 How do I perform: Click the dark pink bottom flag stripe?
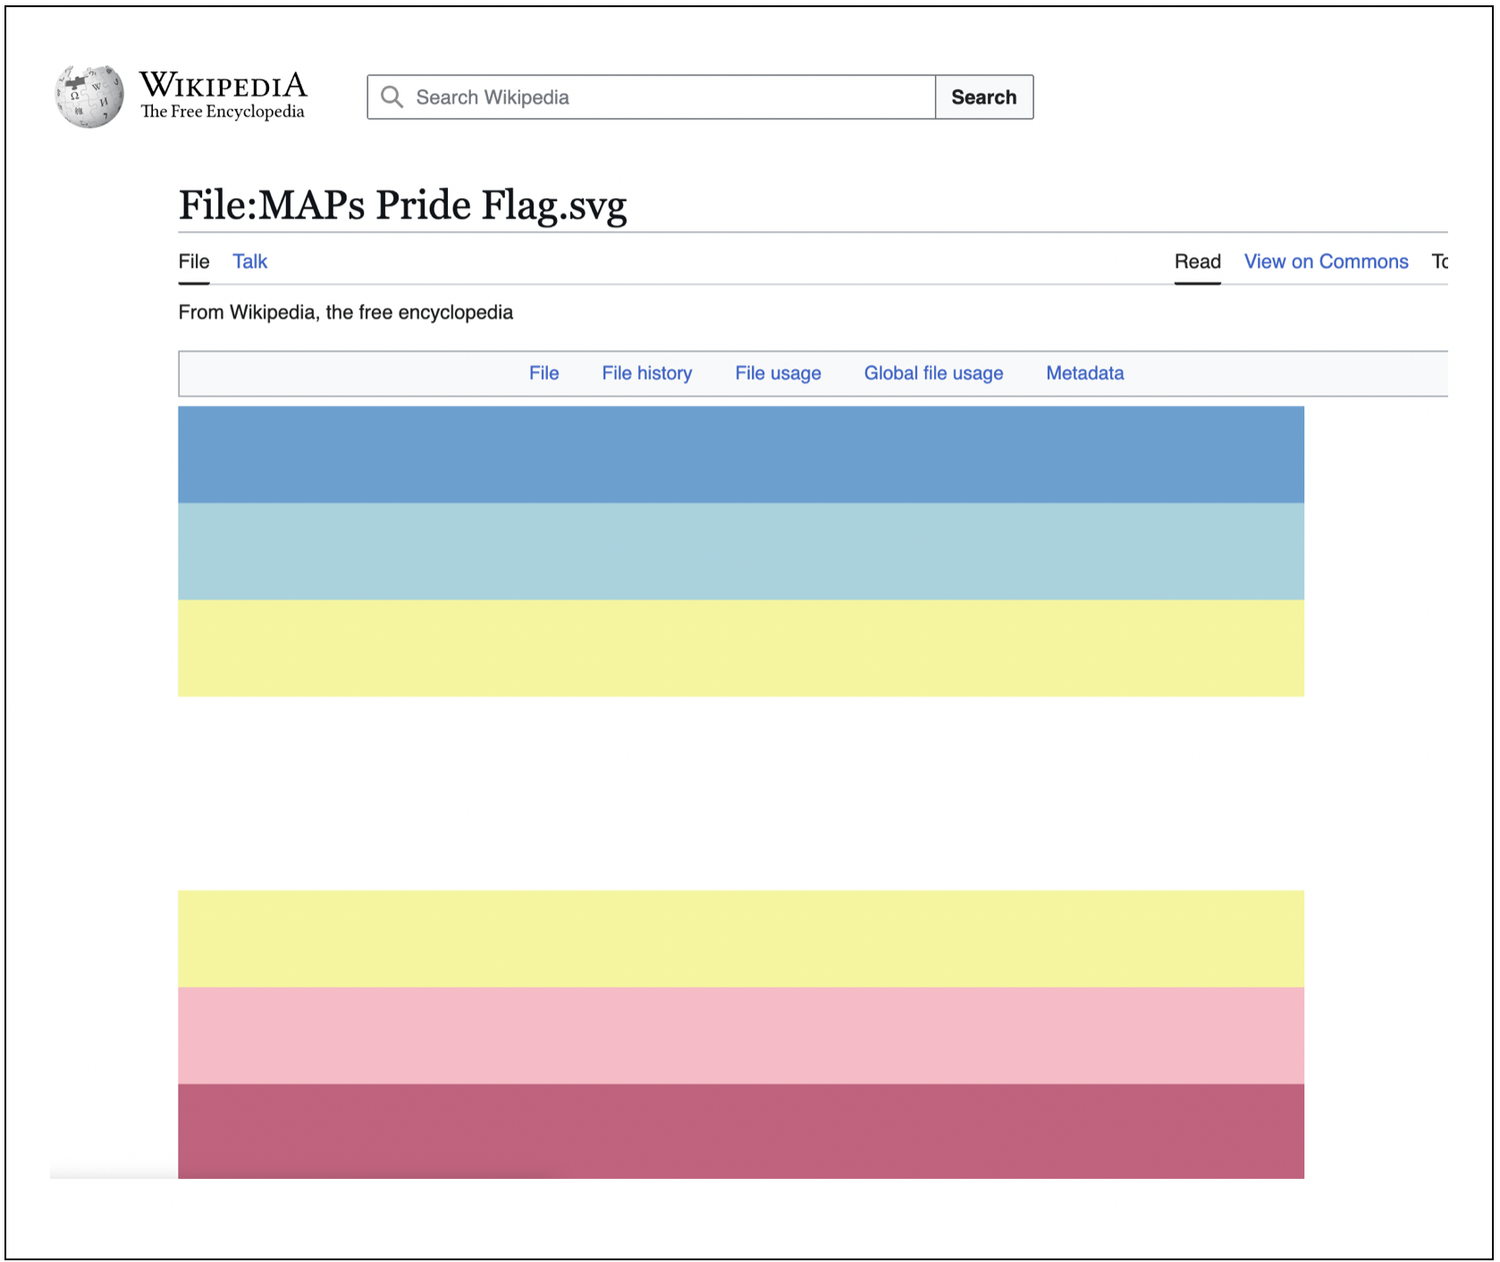point(741,1131)
